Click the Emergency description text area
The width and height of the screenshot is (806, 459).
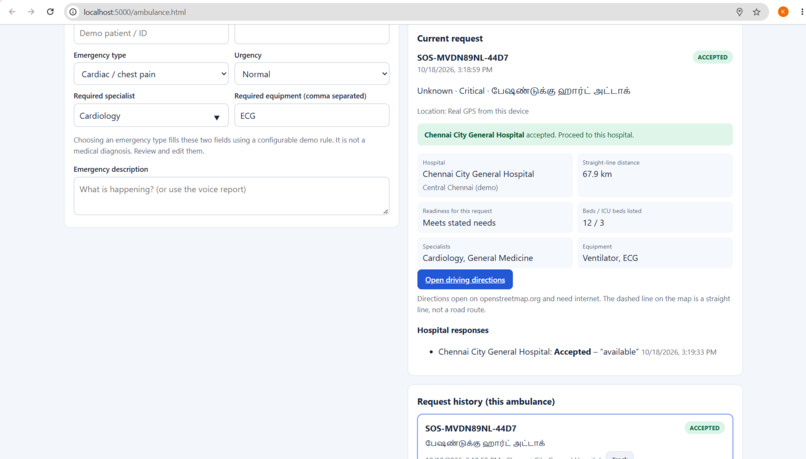click(x=231, y=196)
